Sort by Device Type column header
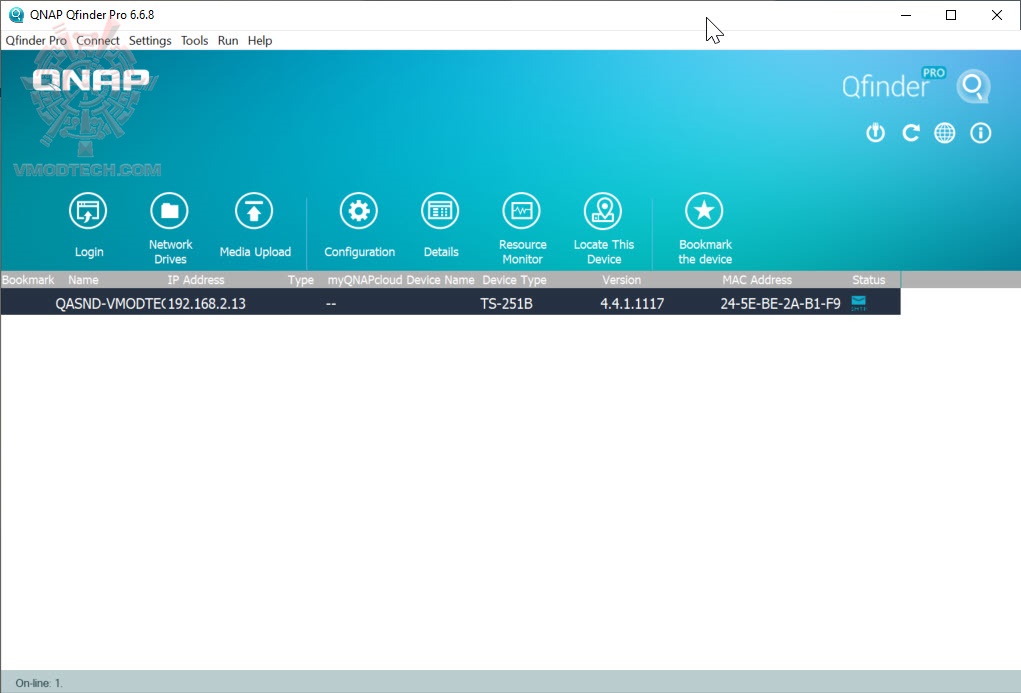Viewport: 1021px width, 693px height. [x=514, y=280]
